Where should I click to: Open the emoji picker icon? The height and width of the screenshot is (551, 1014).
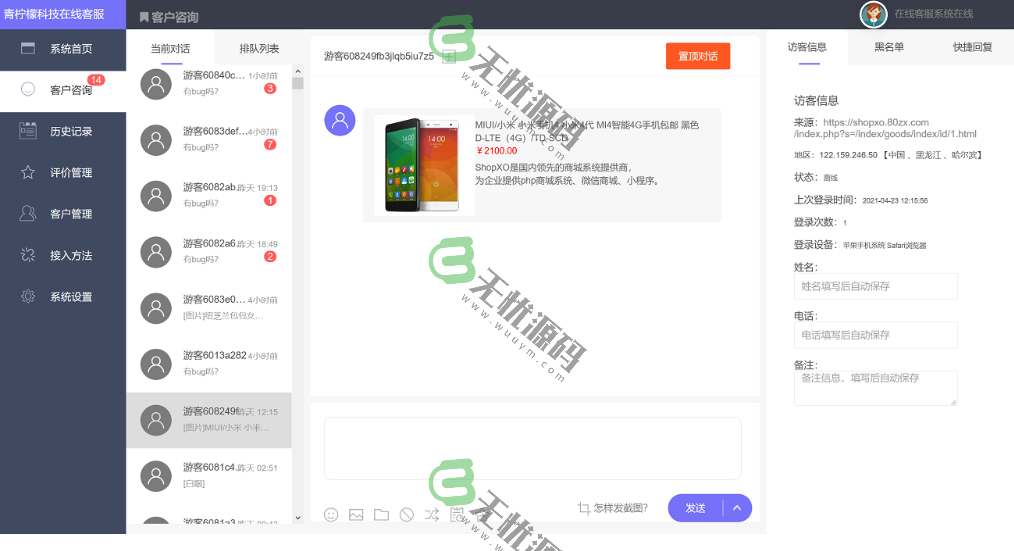click(x=331, y=515)
